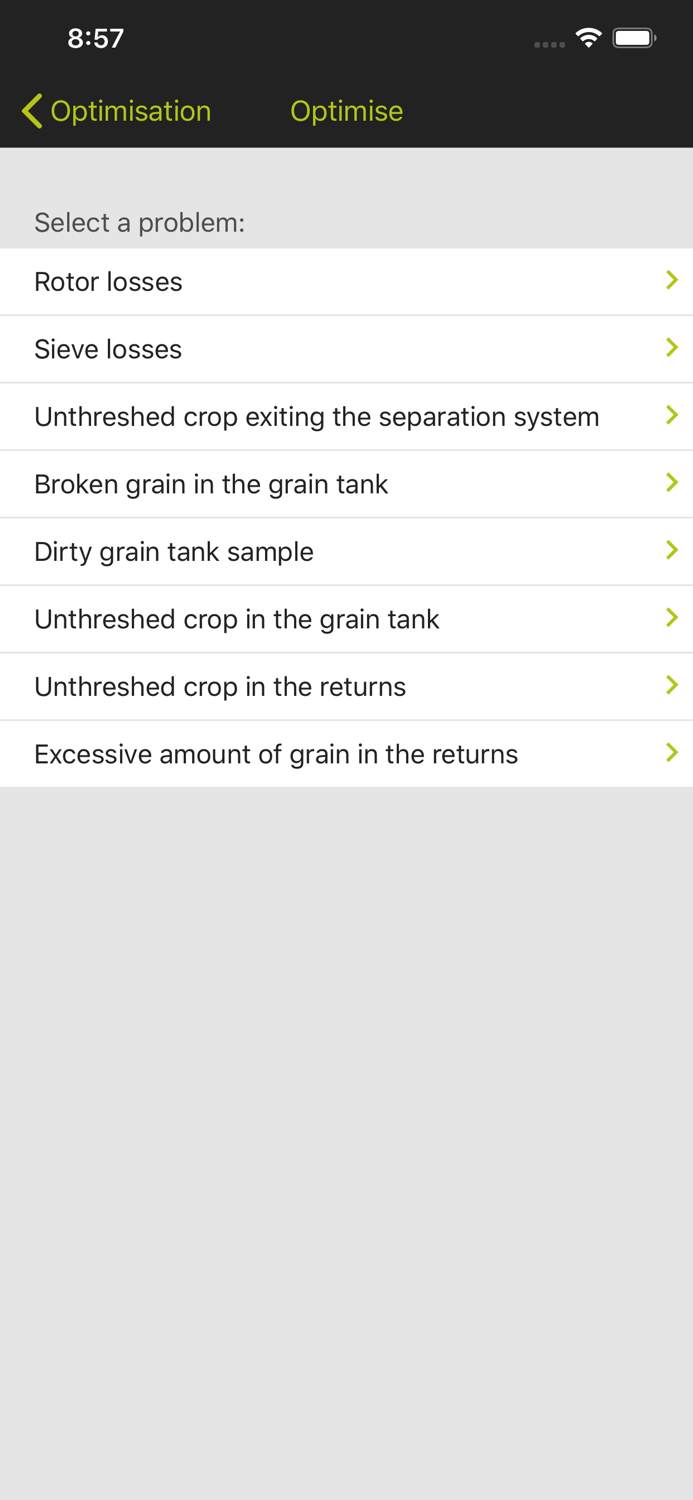
Task: Expand Rotor losses with its chevron arrow
Action: [x=672, y=281]
